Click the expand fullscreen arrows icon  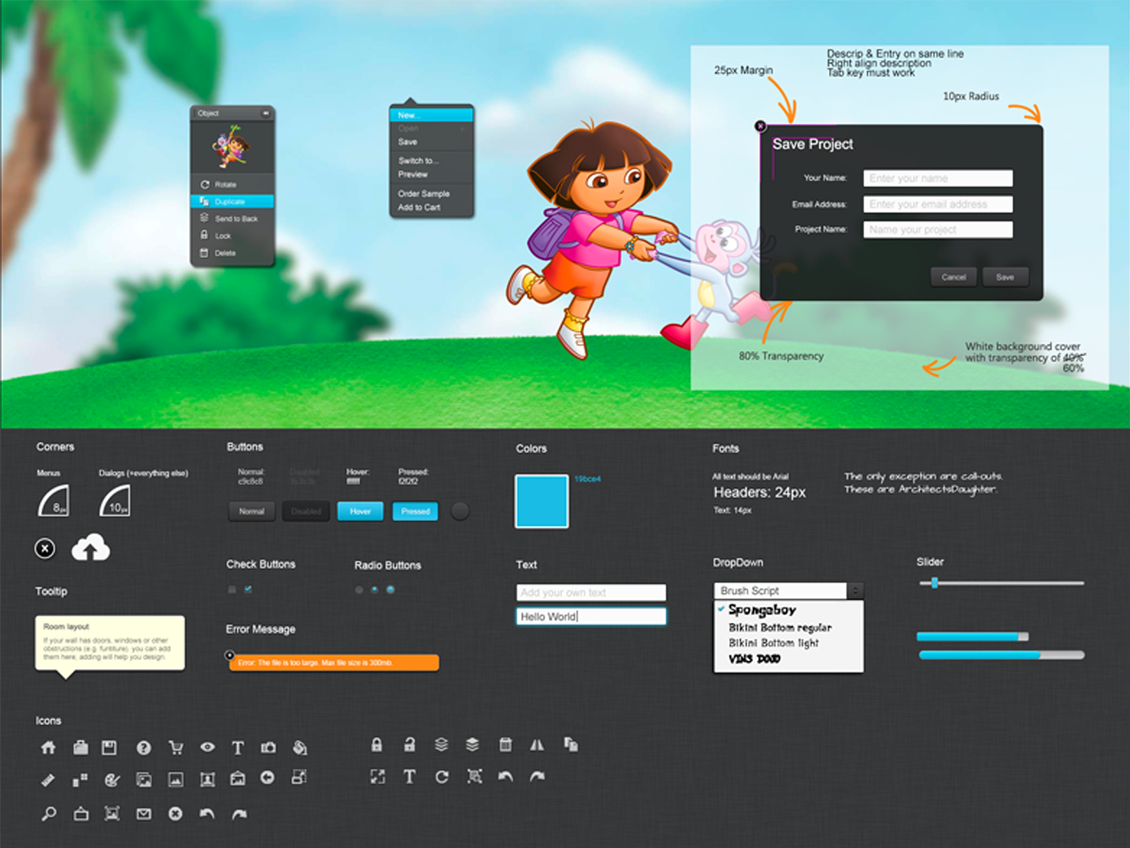pos(377,777)
